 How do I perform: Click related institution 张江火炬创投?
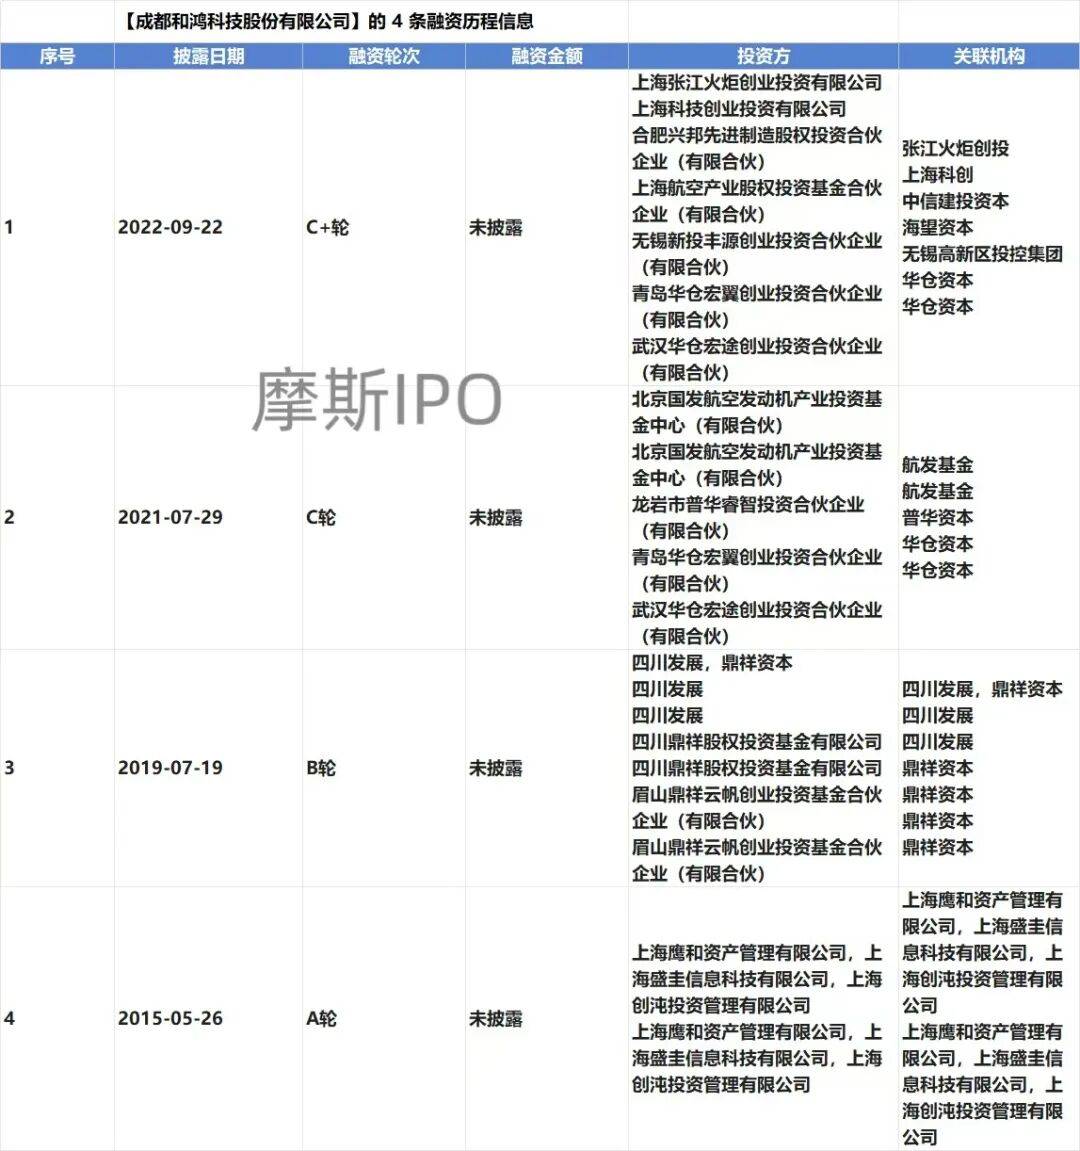click(x=955, y=148)
